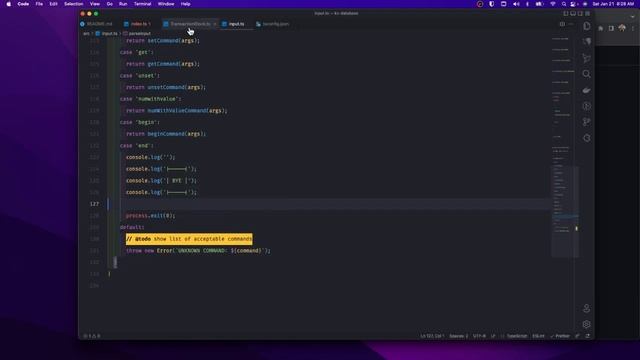640x360 pixels.
Task: Open the Code menu in menu bar
Action: 23,4
